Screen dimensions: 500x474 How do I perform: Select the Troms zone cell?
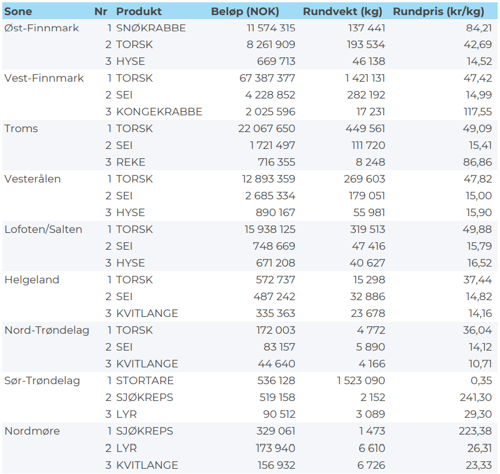coord(21,129)
